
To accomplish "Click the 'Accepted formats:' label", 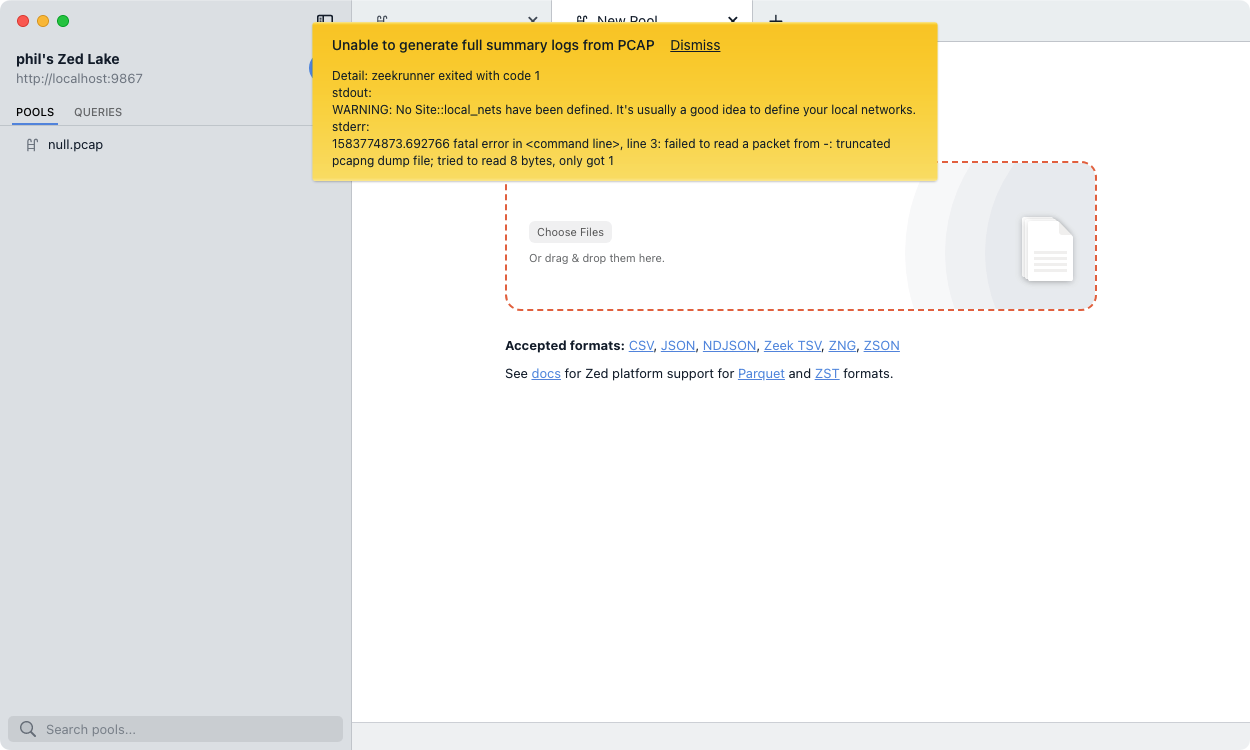I will coord(565,346).
